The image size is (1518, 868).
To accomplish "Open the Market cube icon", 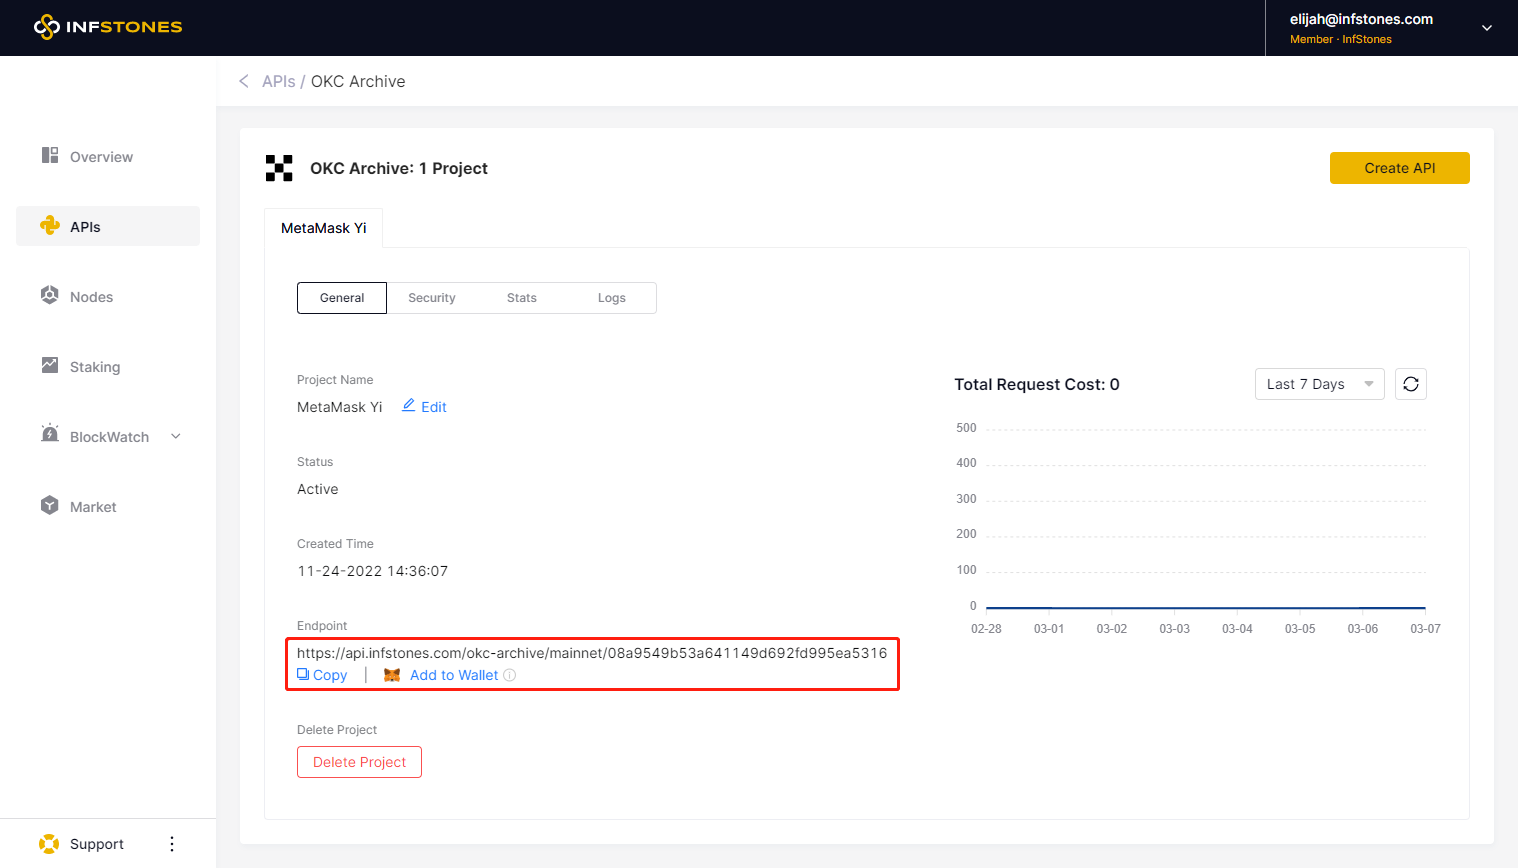I will point(50,505).
